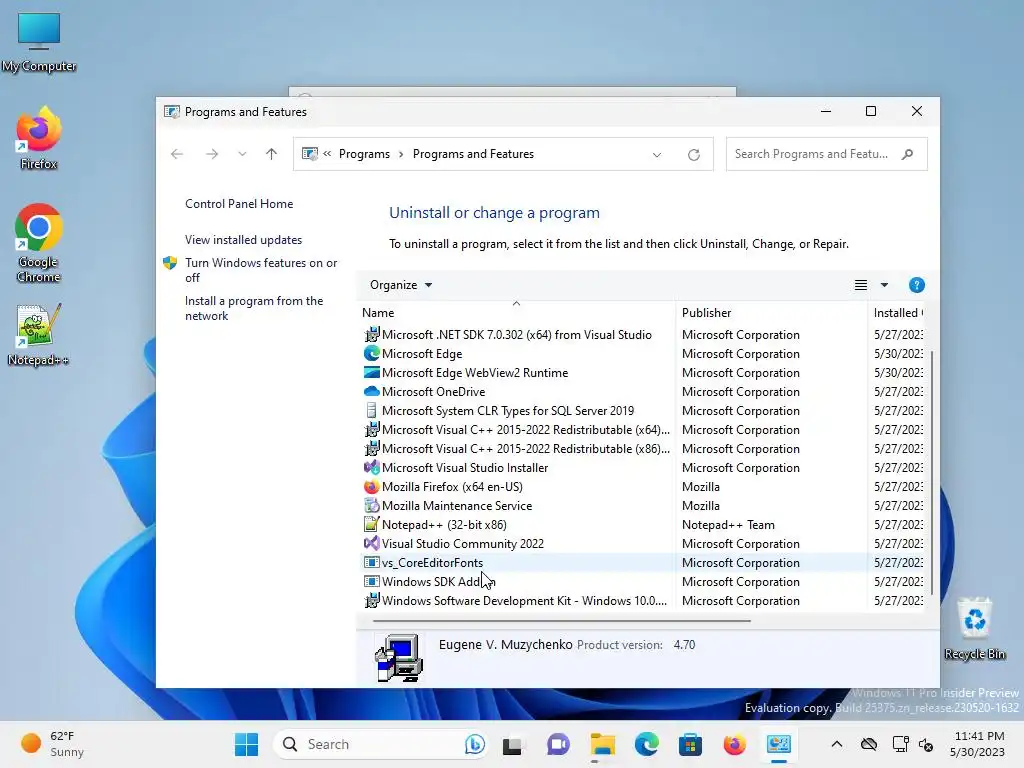The width and height of the screenshot is (1024, 768).
Task: Select Notepad++ (32-bit x86) entry
Action: coord(643,524)
